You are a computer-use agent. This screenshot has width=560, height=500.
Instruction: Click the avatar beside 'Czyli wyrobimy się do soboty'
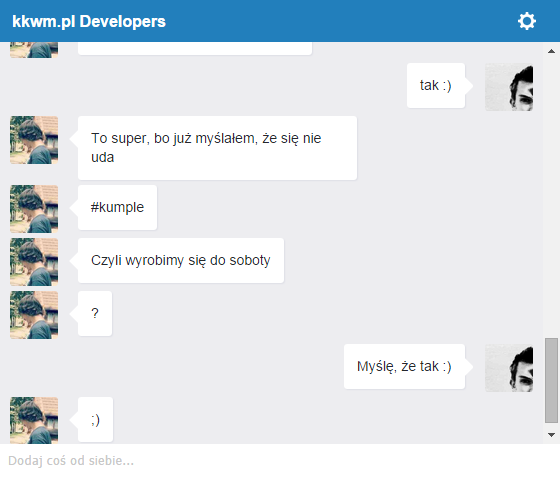click(x=34, y=262)
